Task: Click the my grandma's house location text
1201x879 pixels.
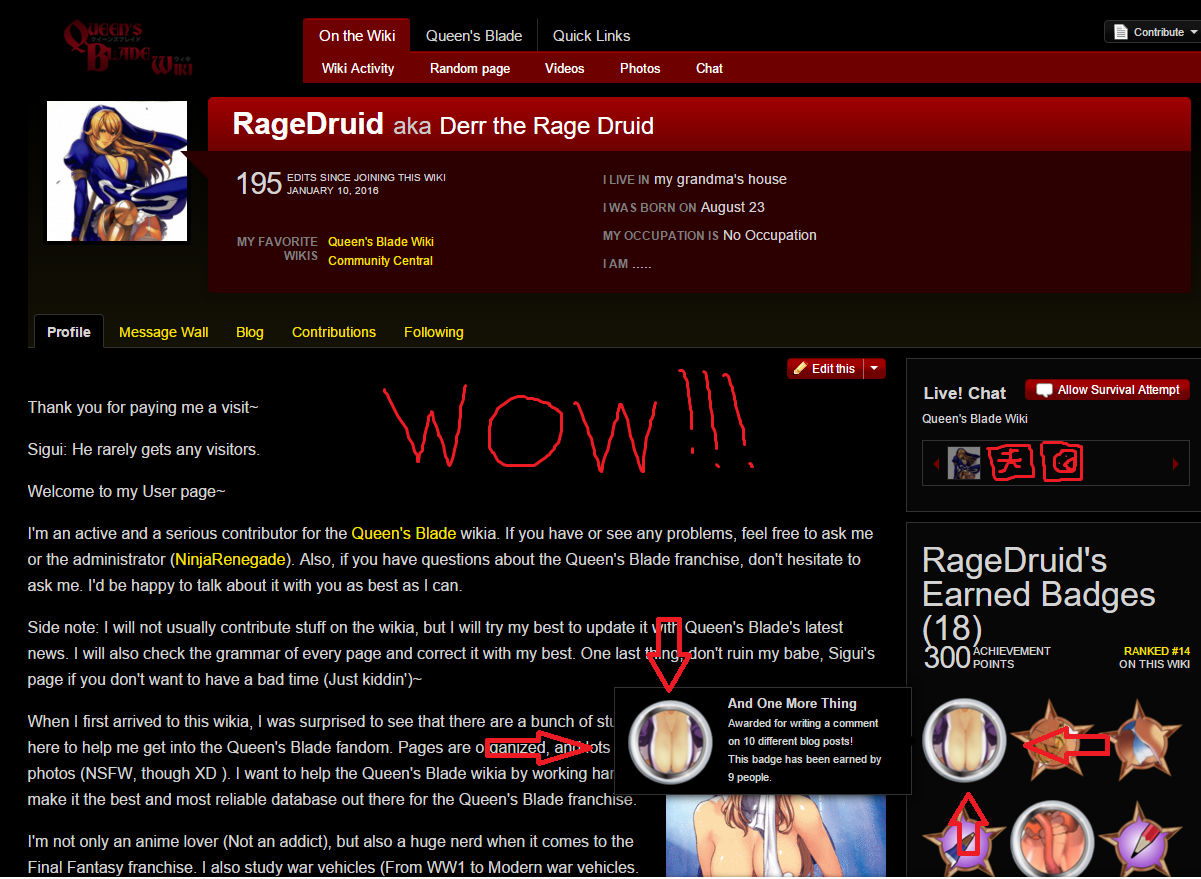Action: tap(720, 179)
